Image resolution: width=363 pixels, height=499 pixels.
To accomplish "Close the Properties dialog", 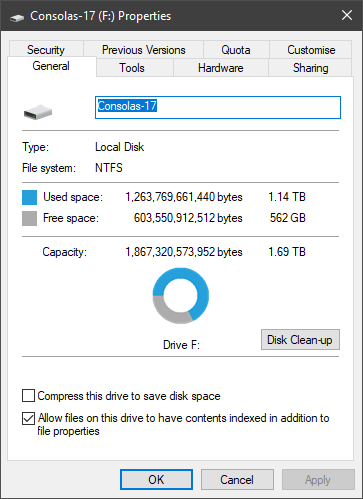I will coord(347,15).
